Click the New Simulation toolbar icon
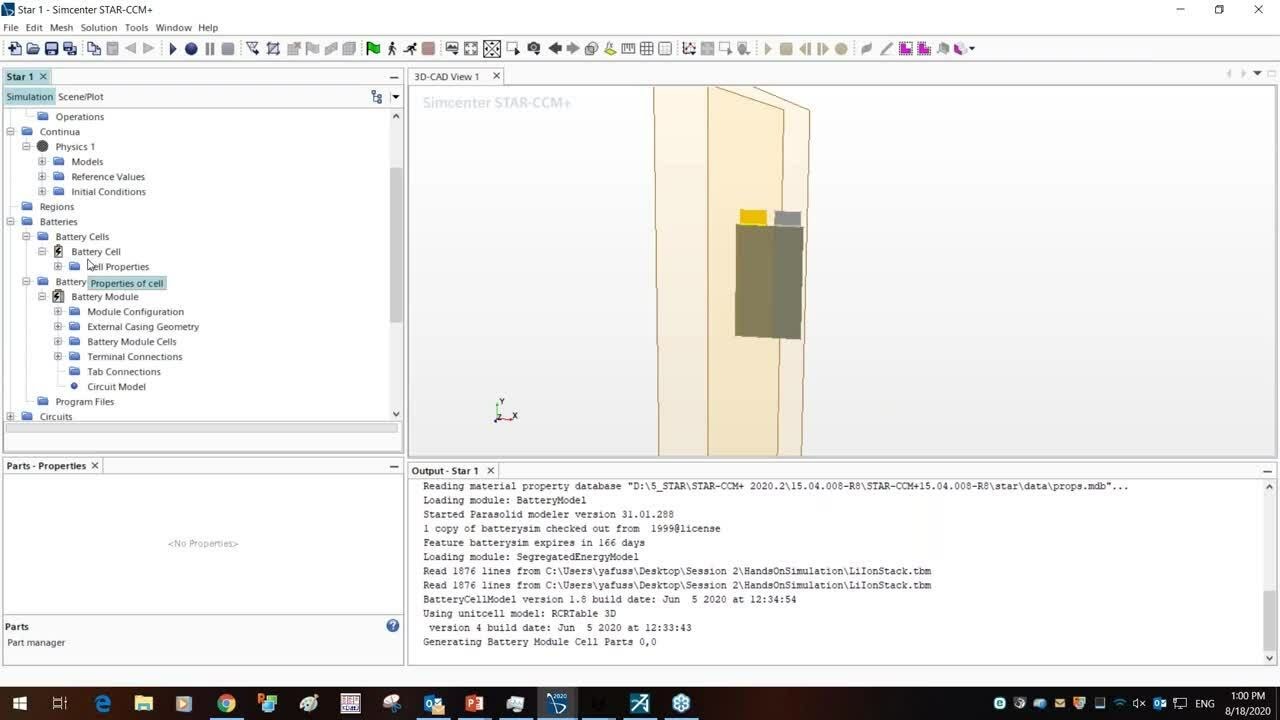 tap(14, 48)
